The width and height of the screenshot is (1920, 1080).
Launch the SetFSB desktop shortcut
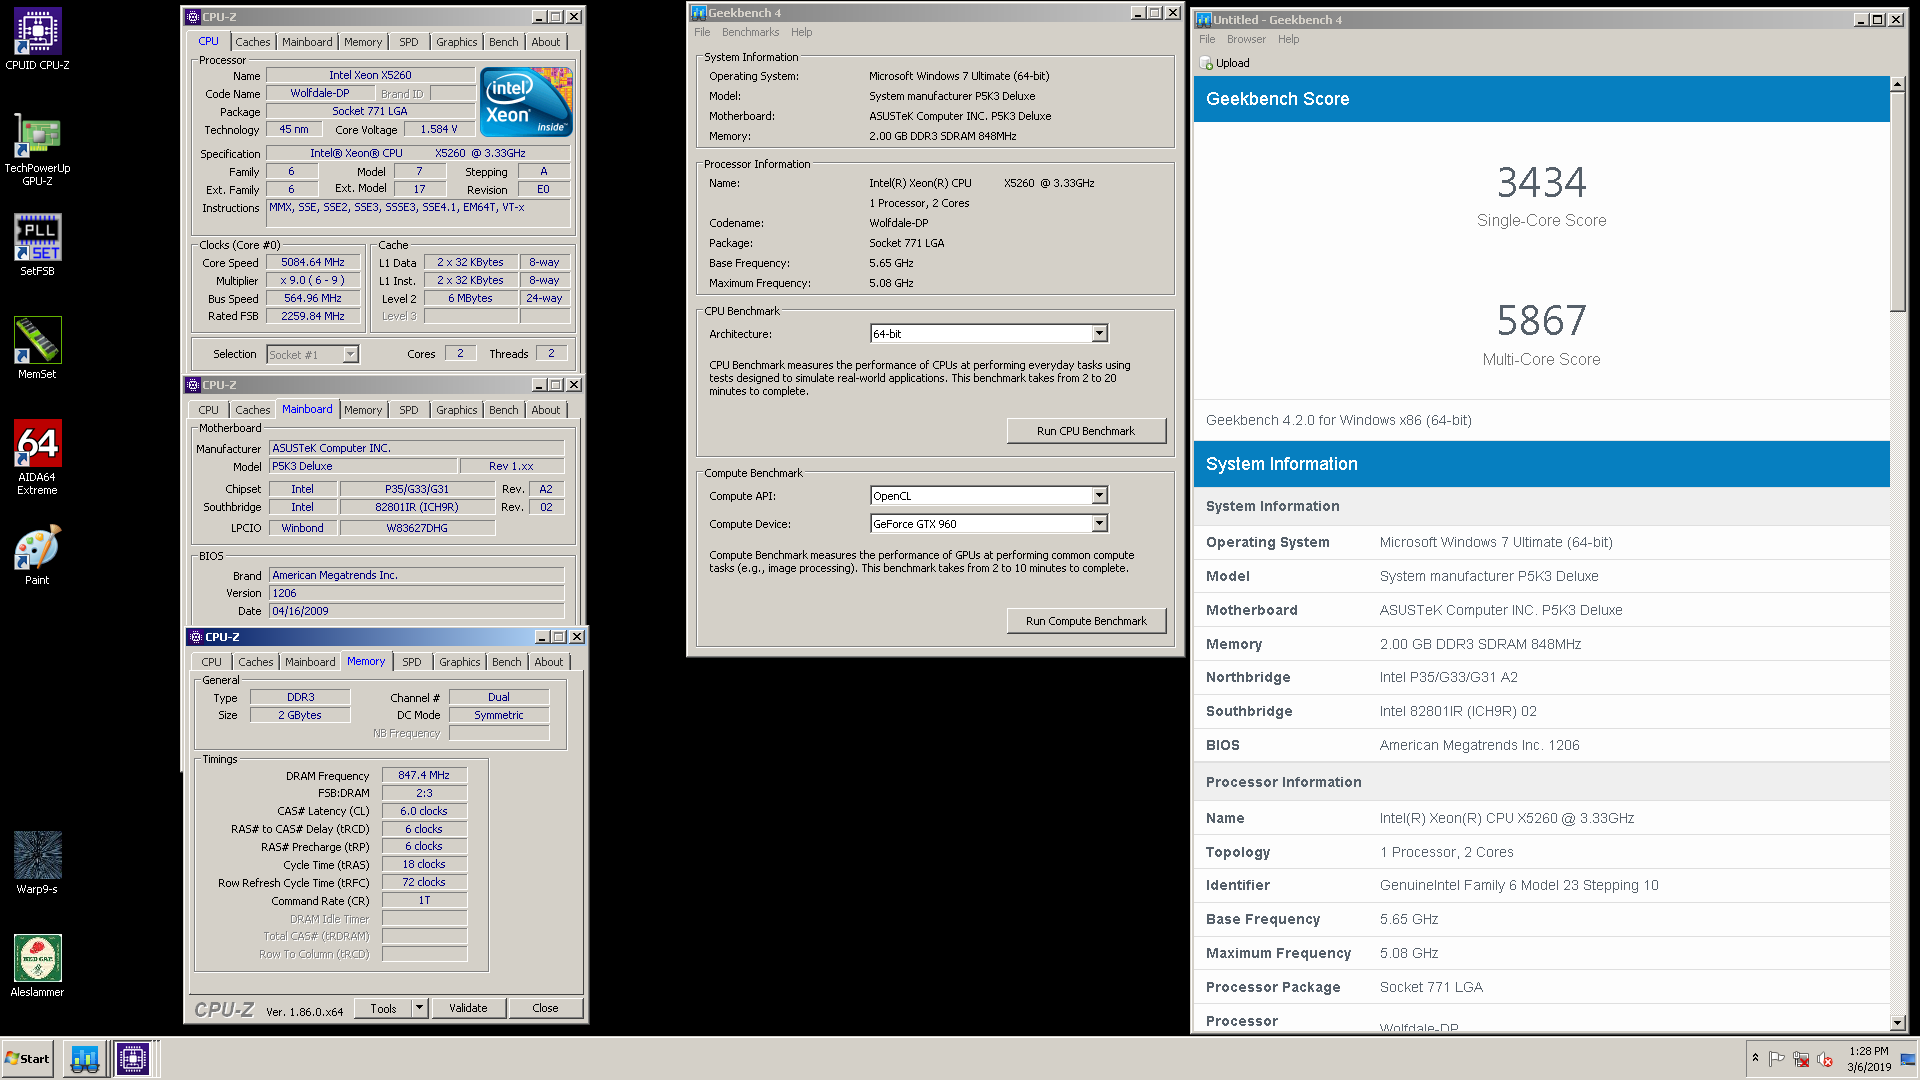click(x=37, y=244)
